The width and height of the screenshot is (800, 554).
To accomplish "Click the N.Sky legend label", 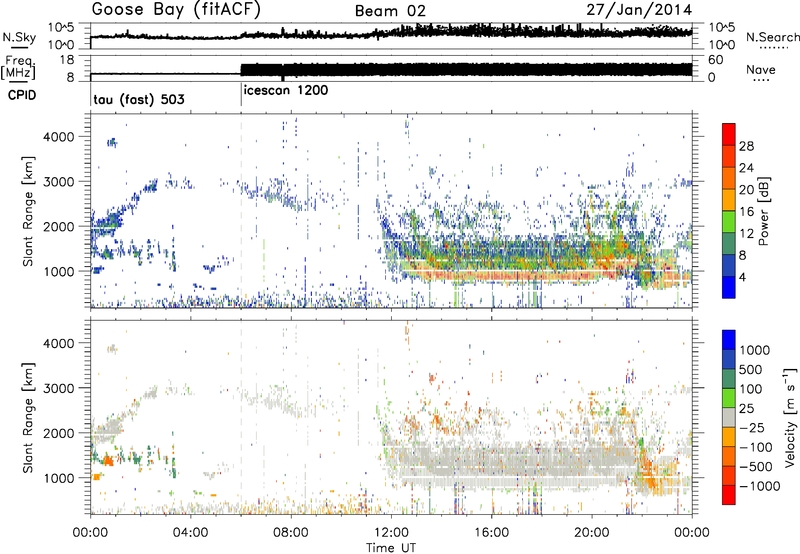I will point(19,38).
